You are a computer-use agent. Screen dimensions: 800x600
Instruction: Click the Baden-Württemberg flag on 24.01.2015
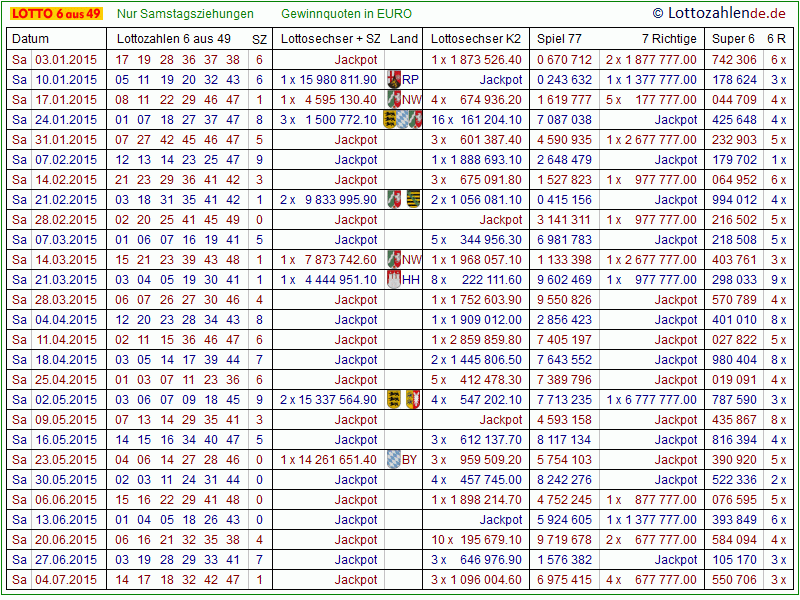(391, 119)
